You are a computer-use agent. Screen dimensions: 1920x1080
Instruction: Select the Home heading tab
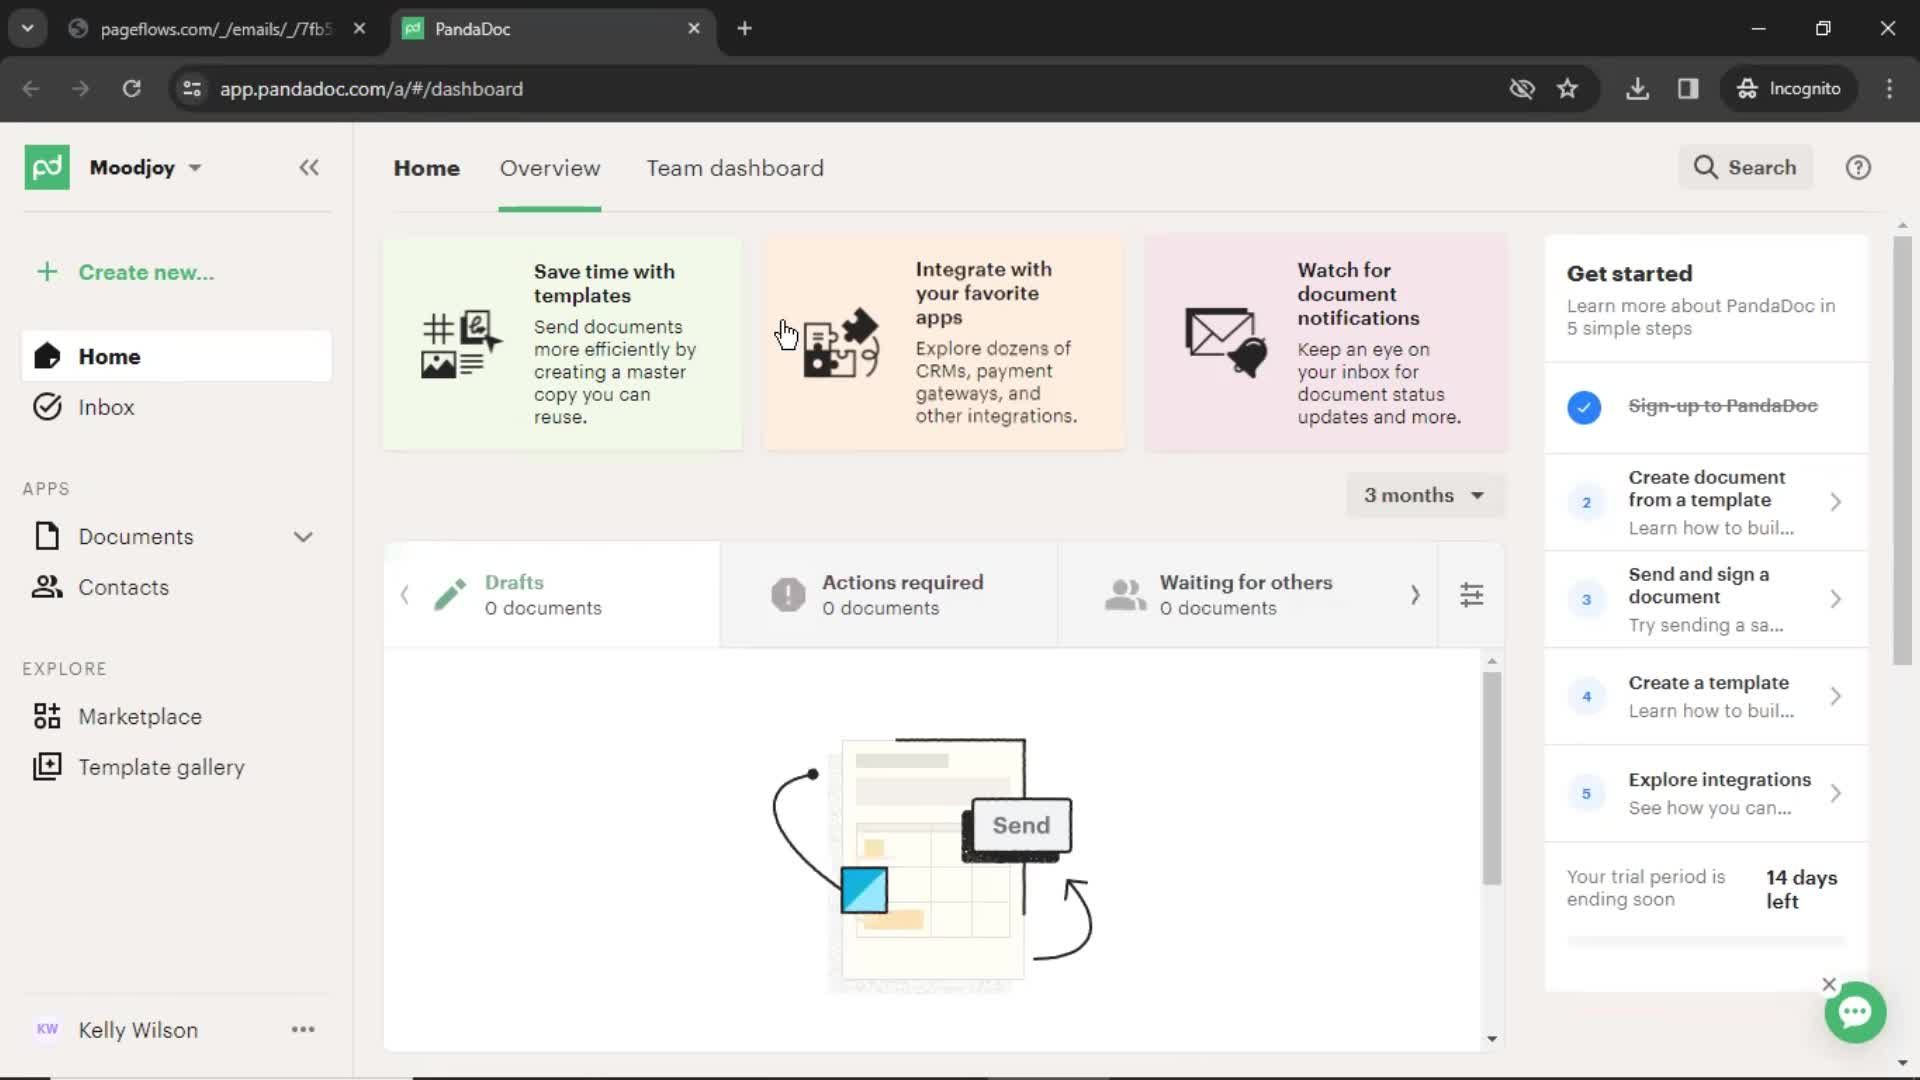tap(427, 168)
